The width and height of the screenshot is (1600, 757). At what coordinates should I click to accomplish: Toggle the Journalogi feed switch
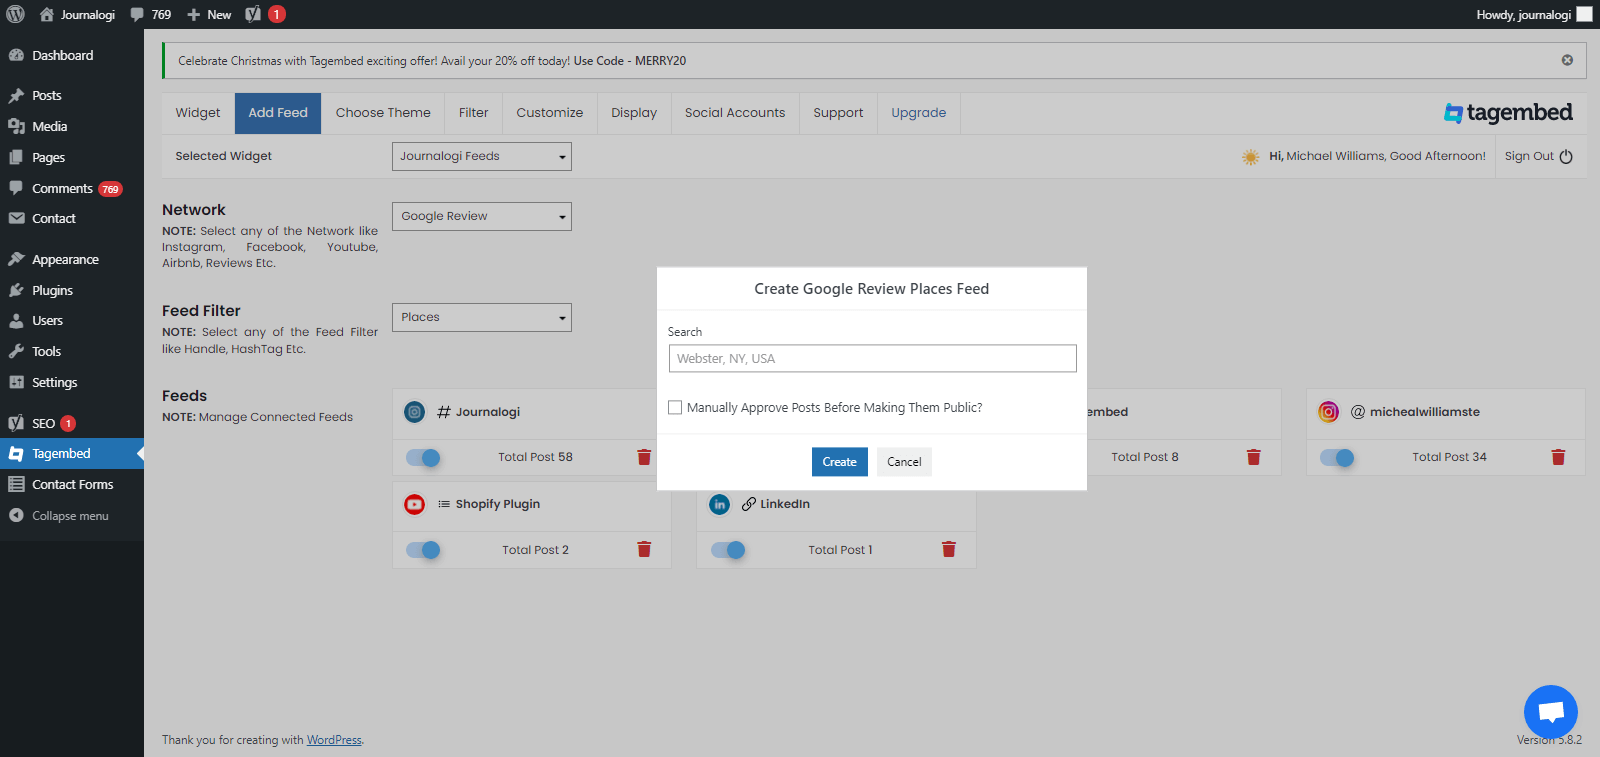click(423, 457)
